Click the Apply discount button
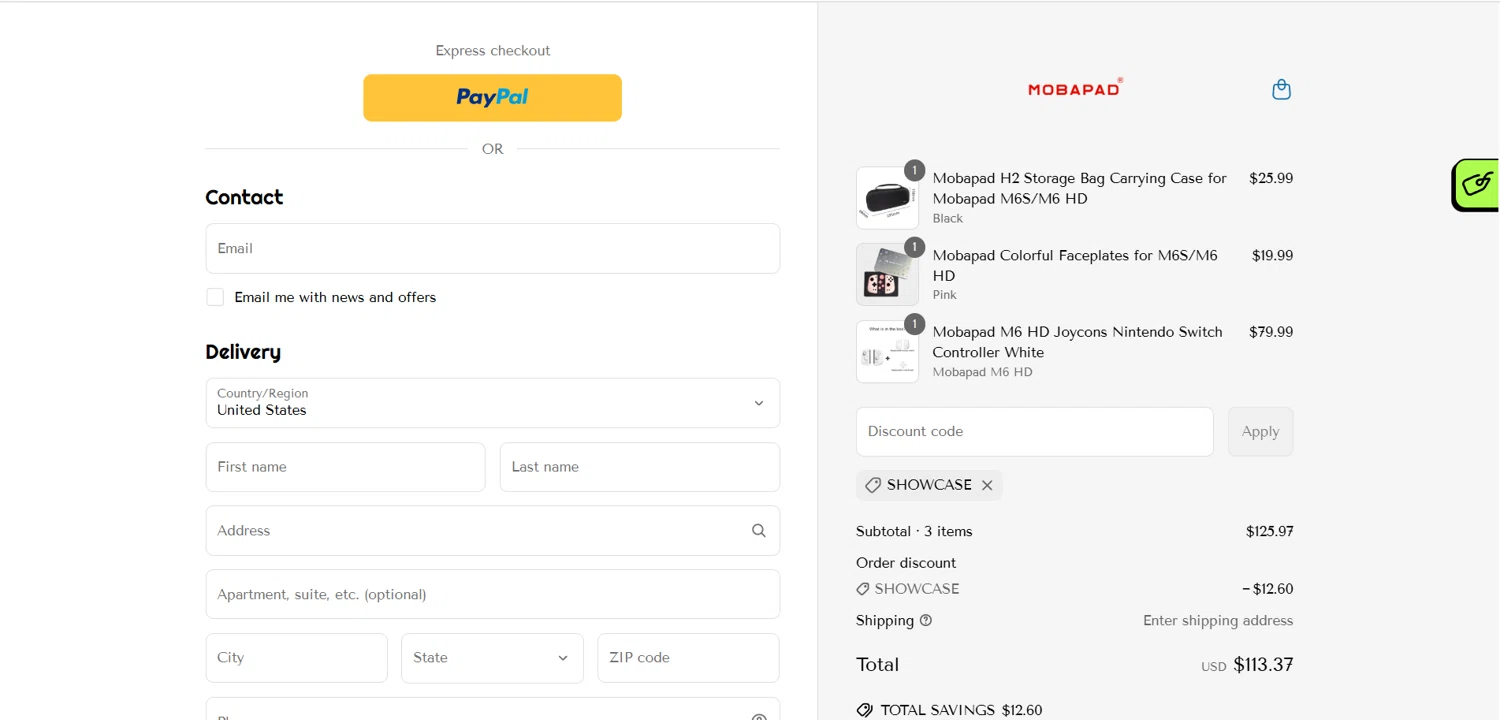Viewport: 1500px width, 720px height. (x=1260, y=432)
